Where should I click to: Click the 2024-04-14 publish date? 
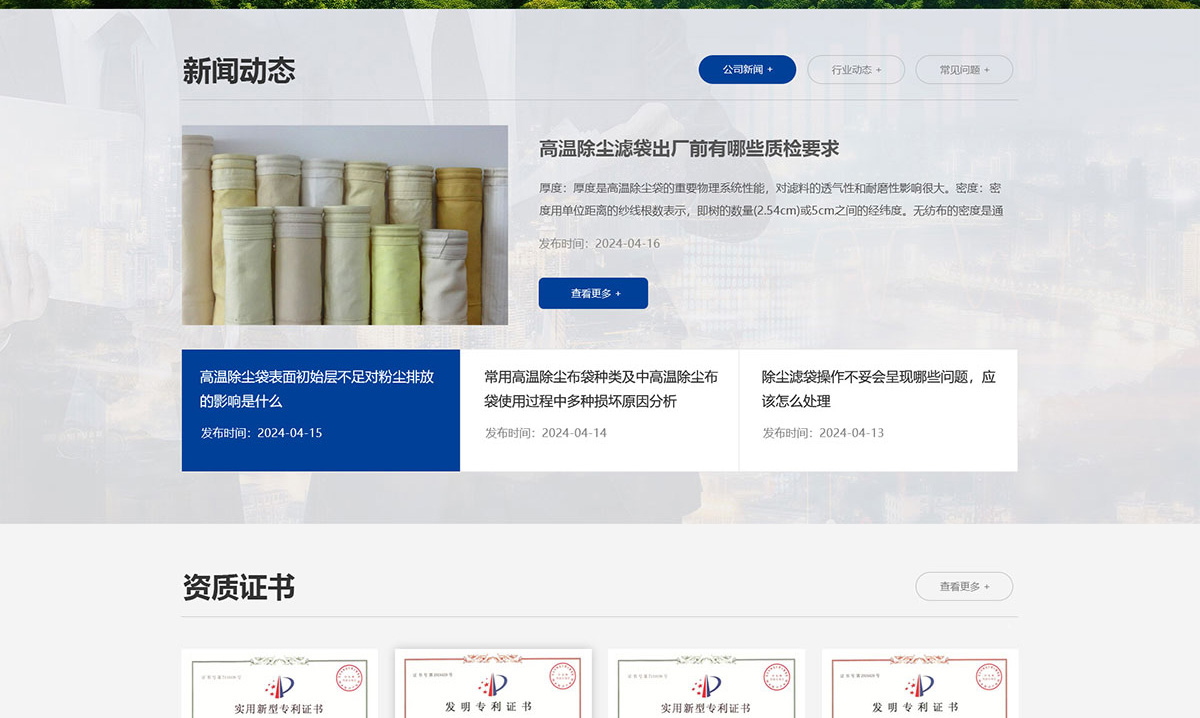[x=546, y=433]
